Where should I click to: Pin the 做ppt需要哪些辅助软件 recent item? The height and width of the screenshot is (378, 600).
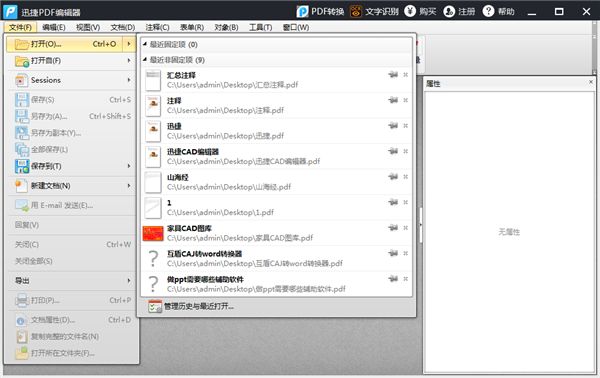click(x=393, y=279)
